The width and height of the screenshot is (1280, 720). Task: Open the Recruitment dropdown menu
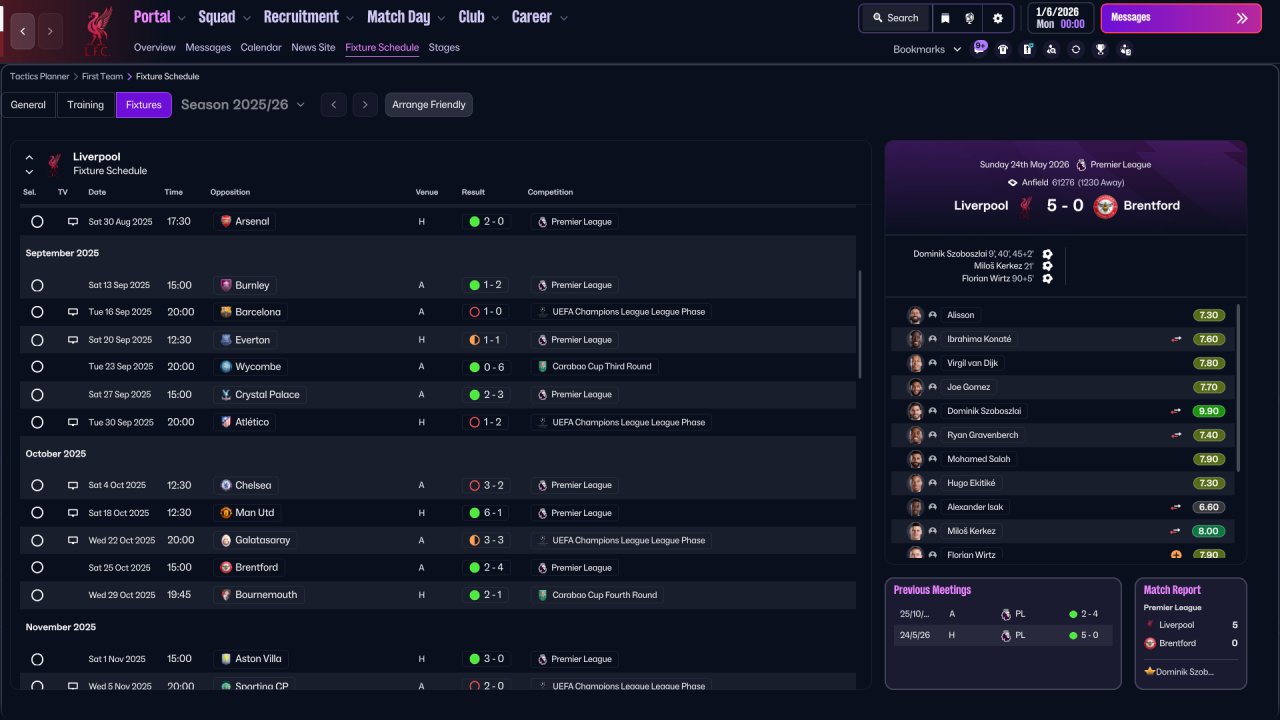309,17
